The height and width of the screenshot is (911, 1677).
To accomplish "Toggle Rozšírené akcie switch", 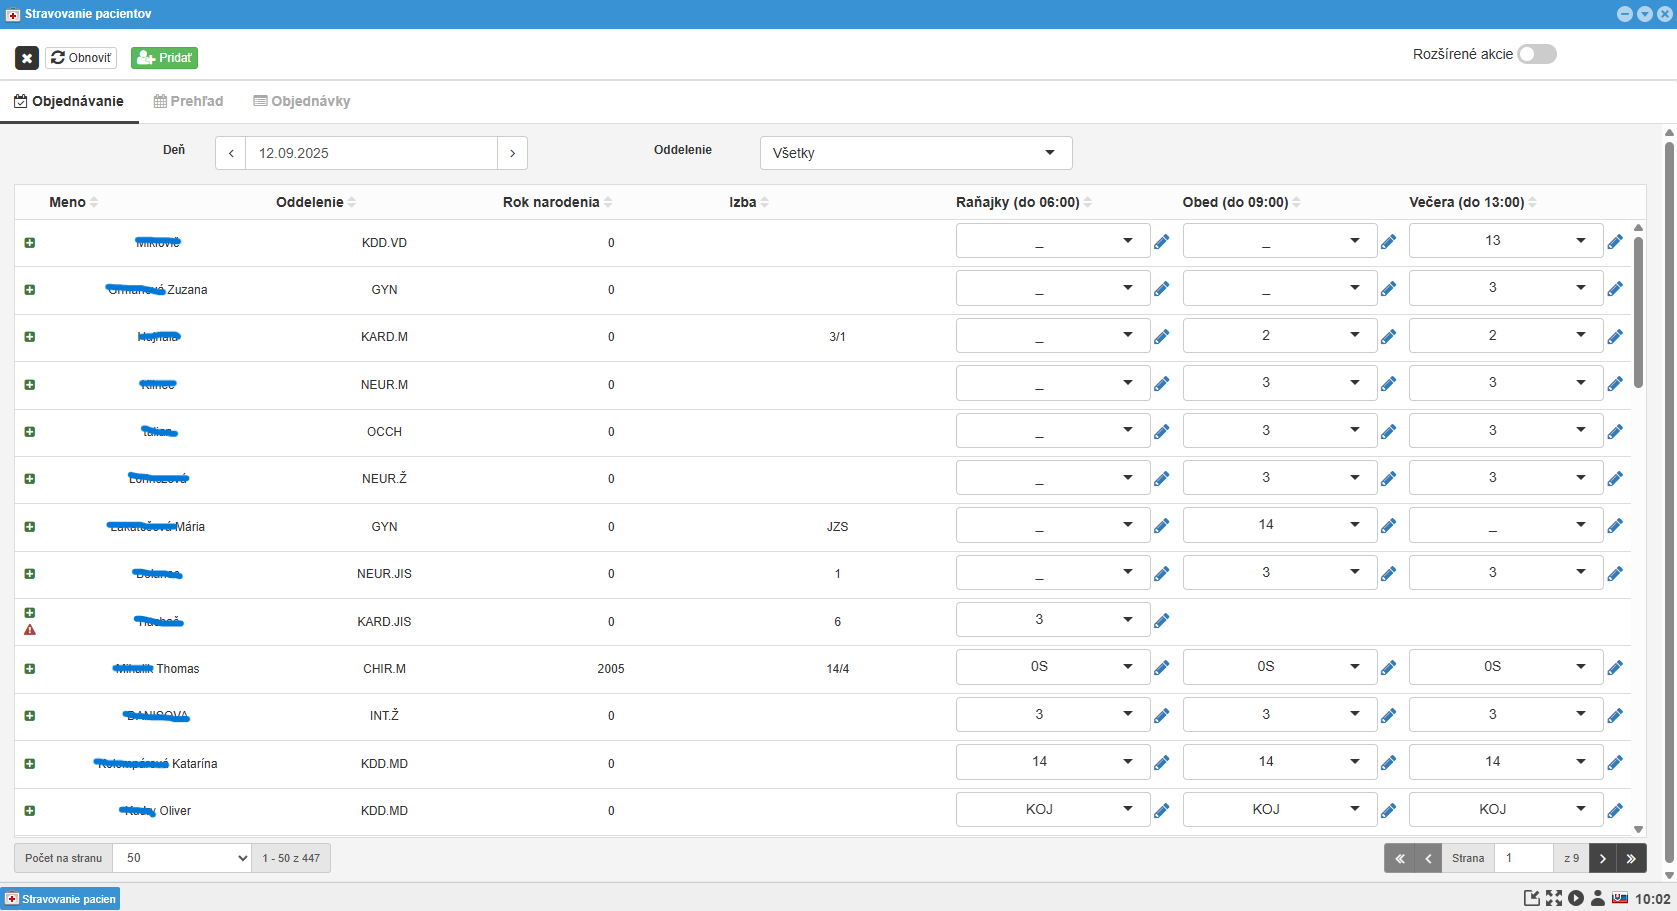I will [1536, 54].
